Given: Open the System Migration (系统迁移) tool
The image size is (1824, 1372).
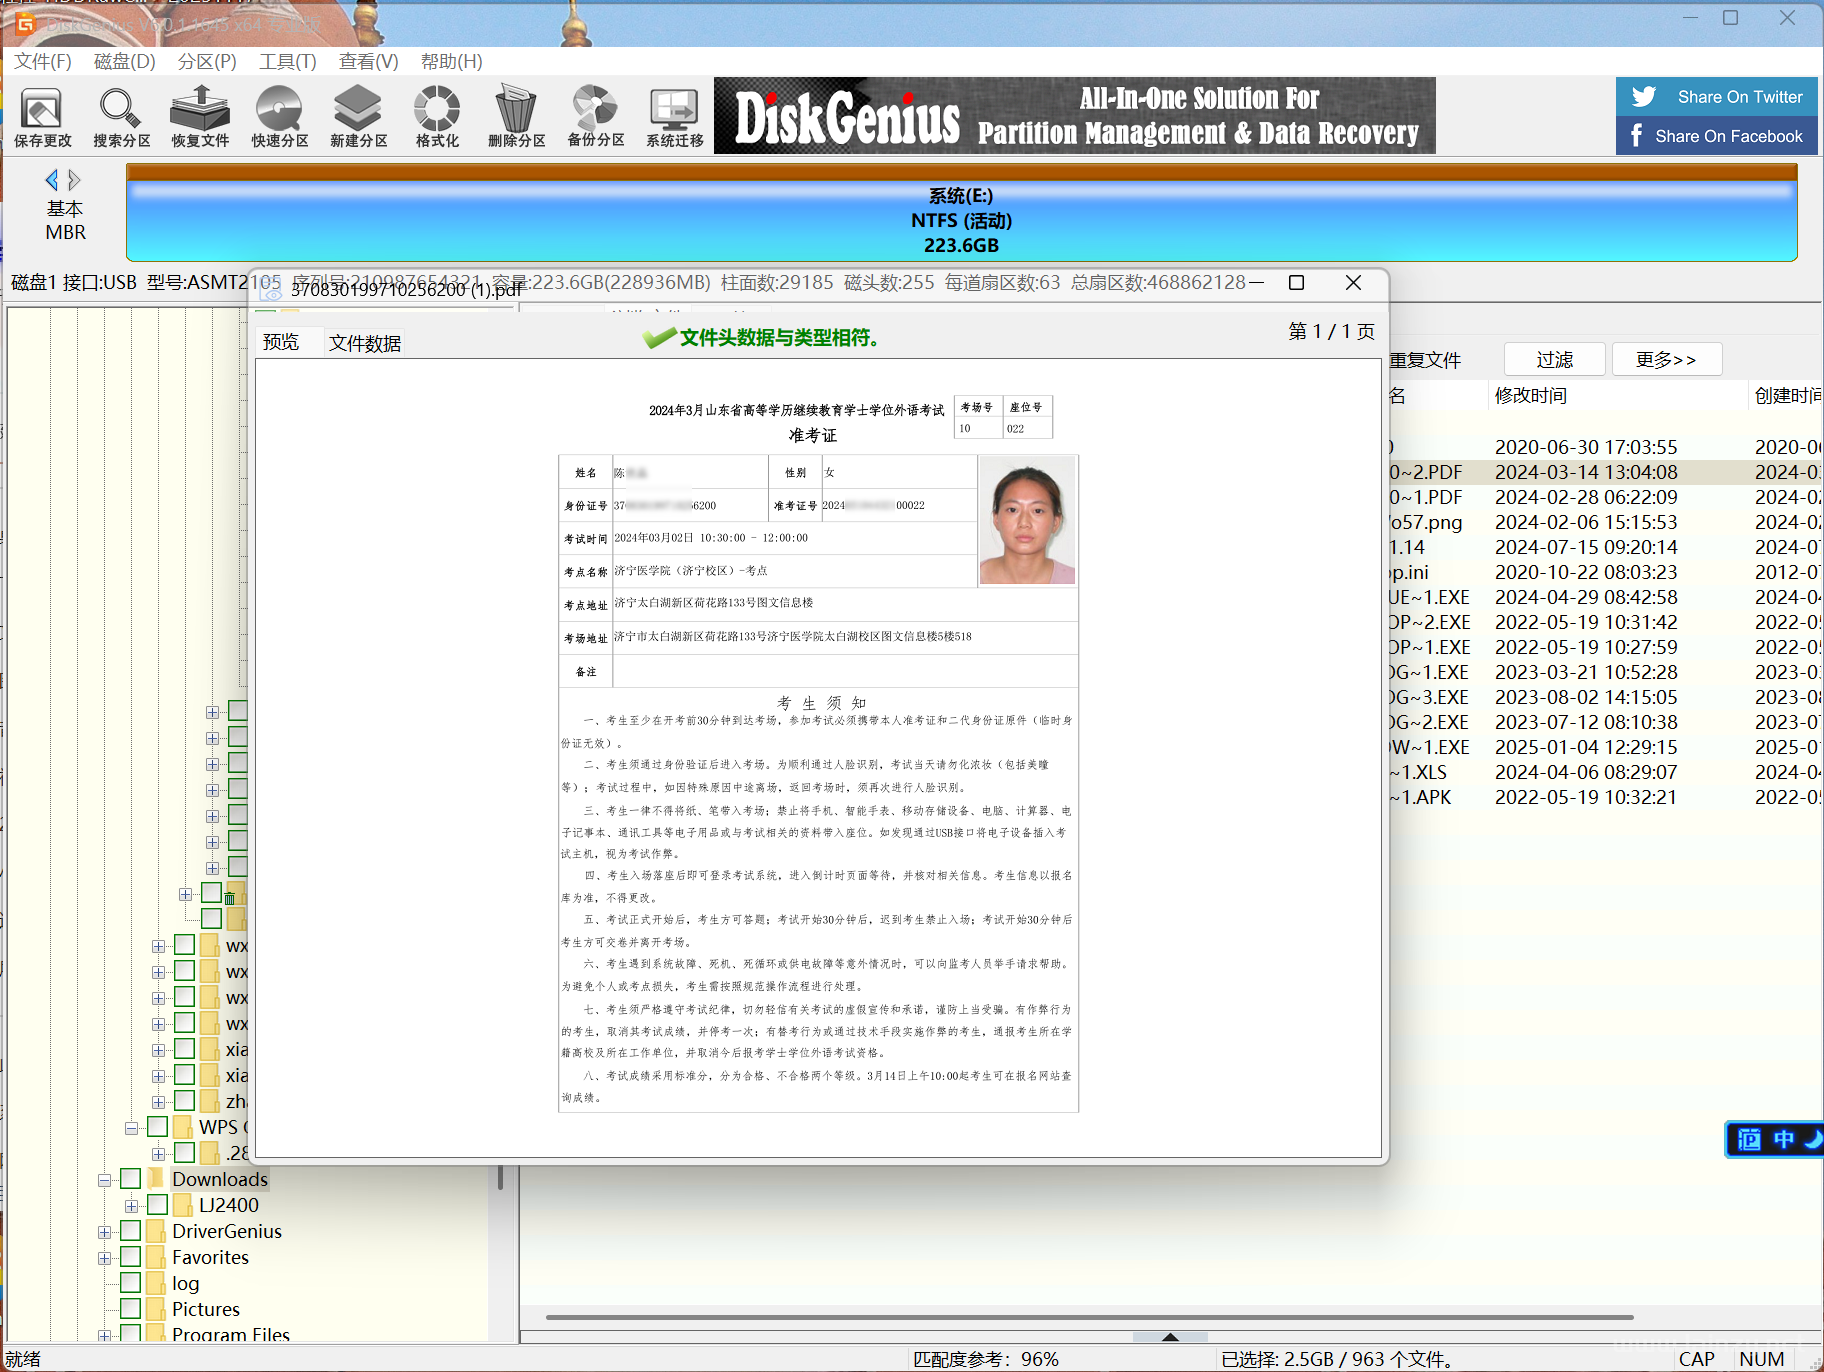Looking at the screenshot, I should point(674,116).
